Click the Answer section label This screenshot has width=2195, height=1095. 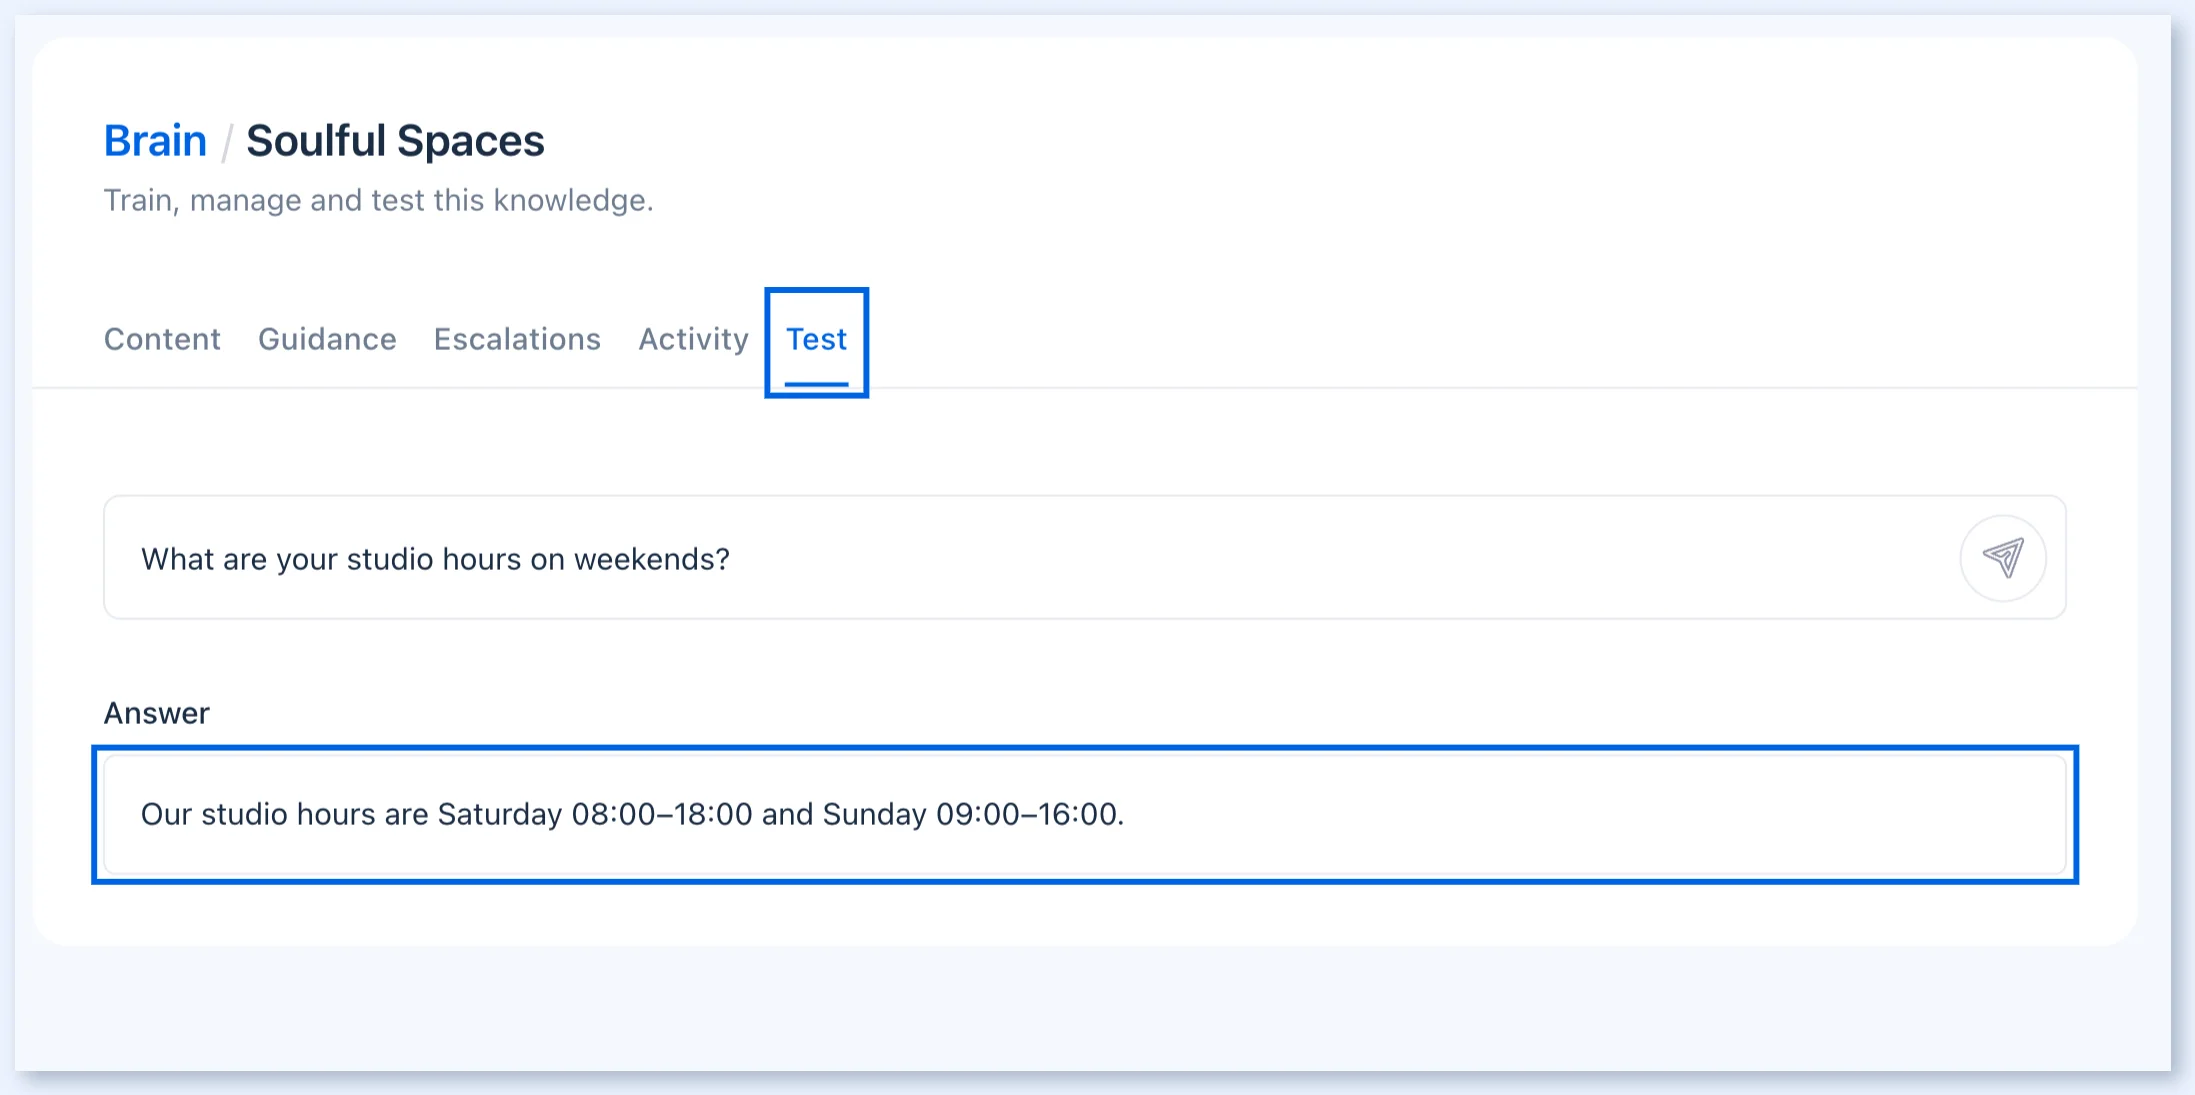(x=157, y=713)
